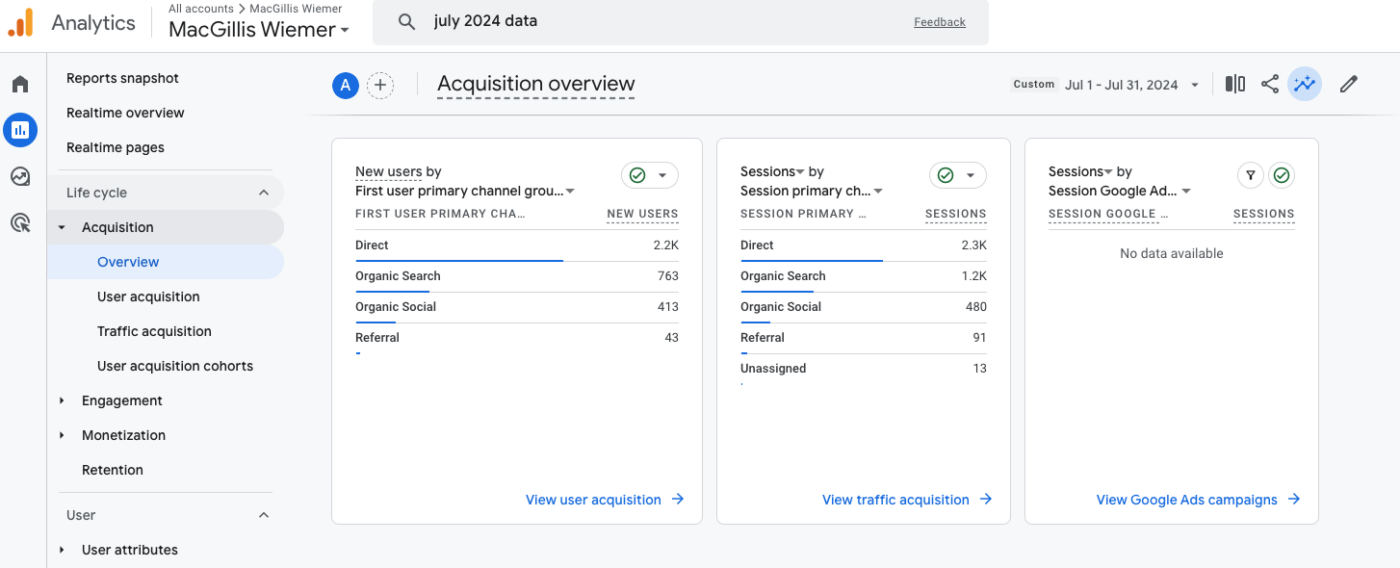Image resolution: width=1400 pixels, height=568 pixels.
Task: Click Organic Search row in New users card
Action: (x=517, y=277)
